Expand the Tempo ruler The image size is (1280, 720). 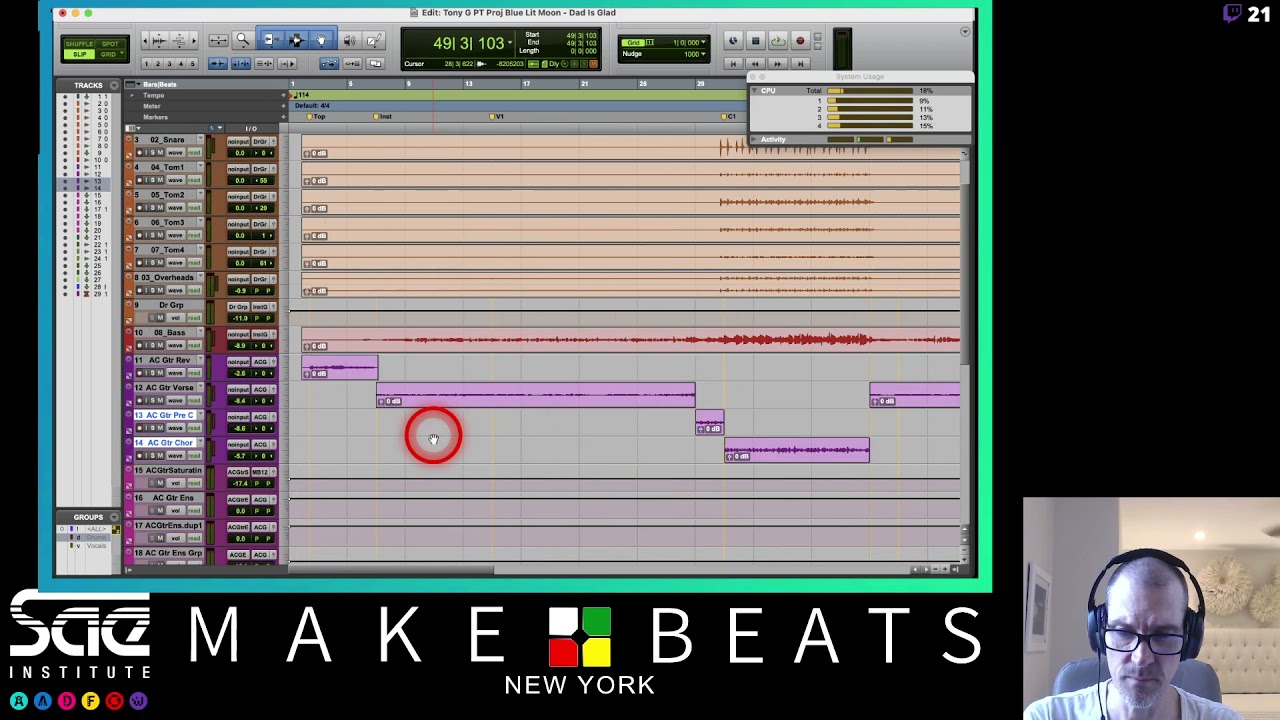click(x=132, y=95)
